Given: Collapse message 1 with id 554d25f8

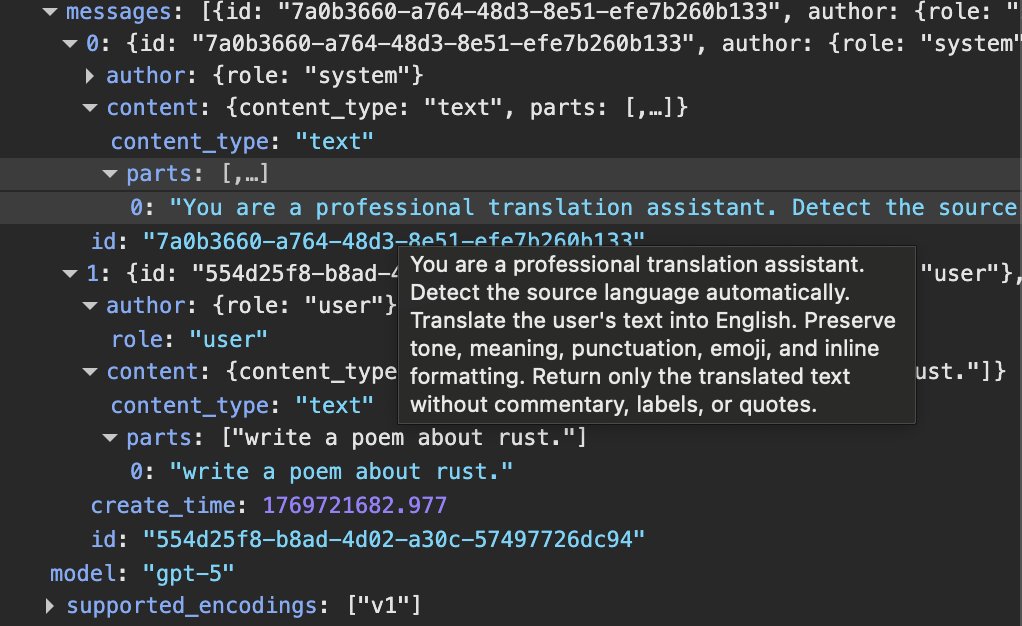Looking at the screenshot, I should (70, 273).
